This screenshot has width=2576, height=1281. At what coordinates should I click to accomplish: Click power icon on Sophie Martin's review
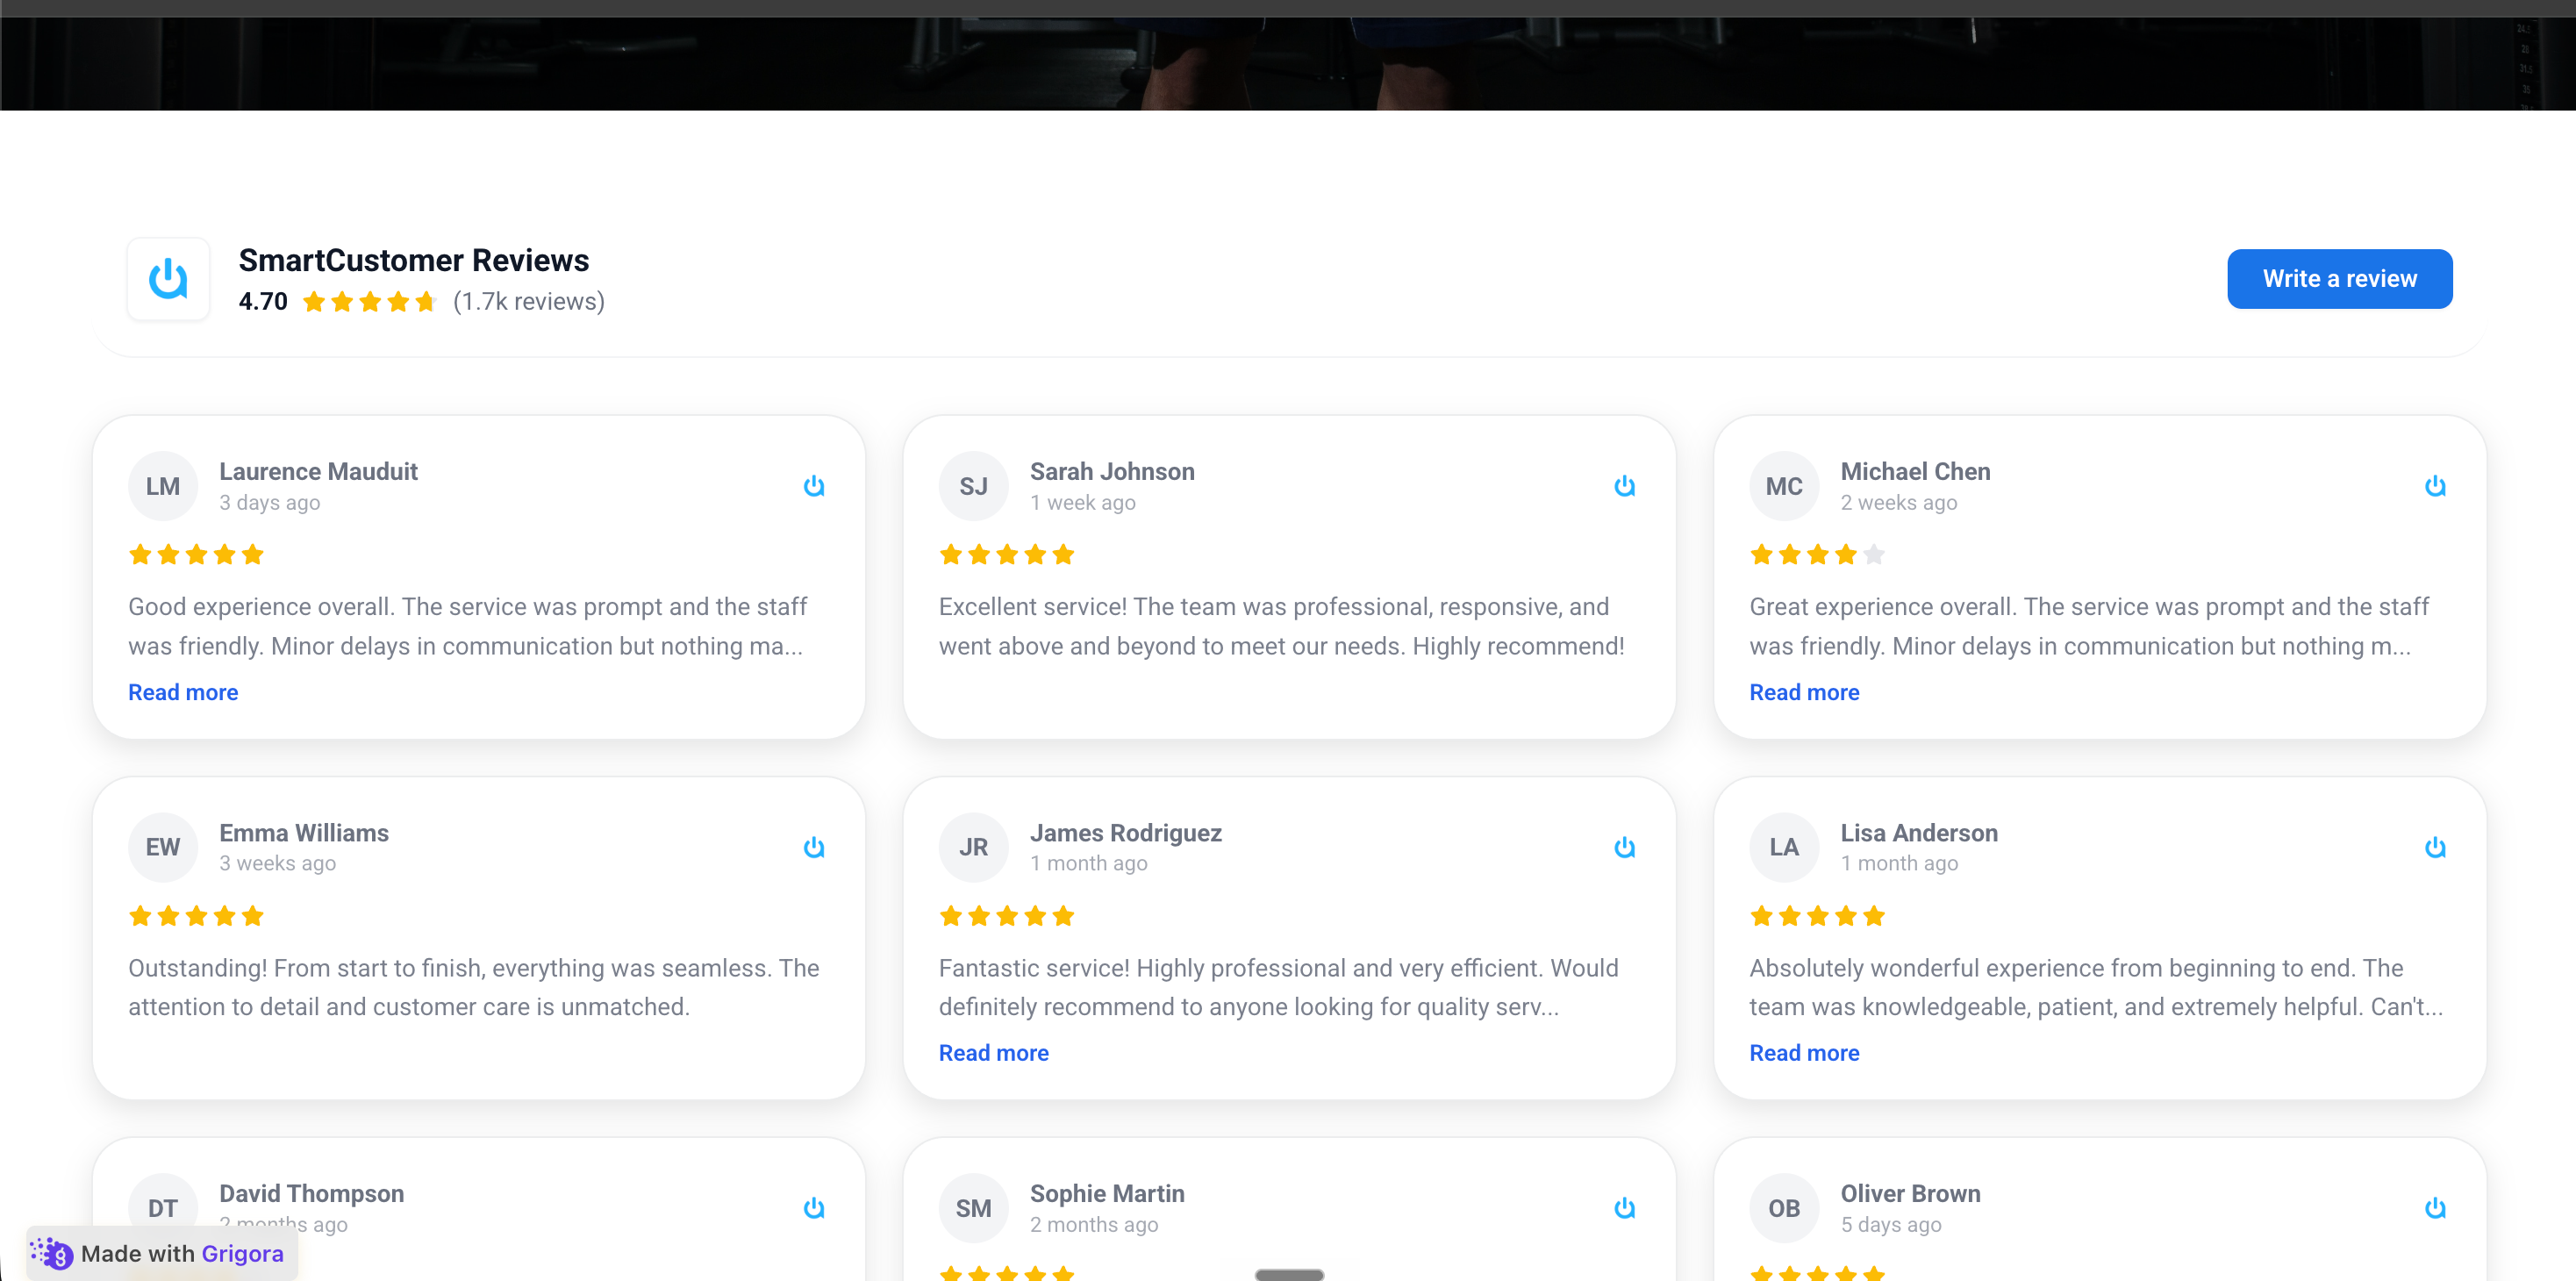(1624, 1208)
